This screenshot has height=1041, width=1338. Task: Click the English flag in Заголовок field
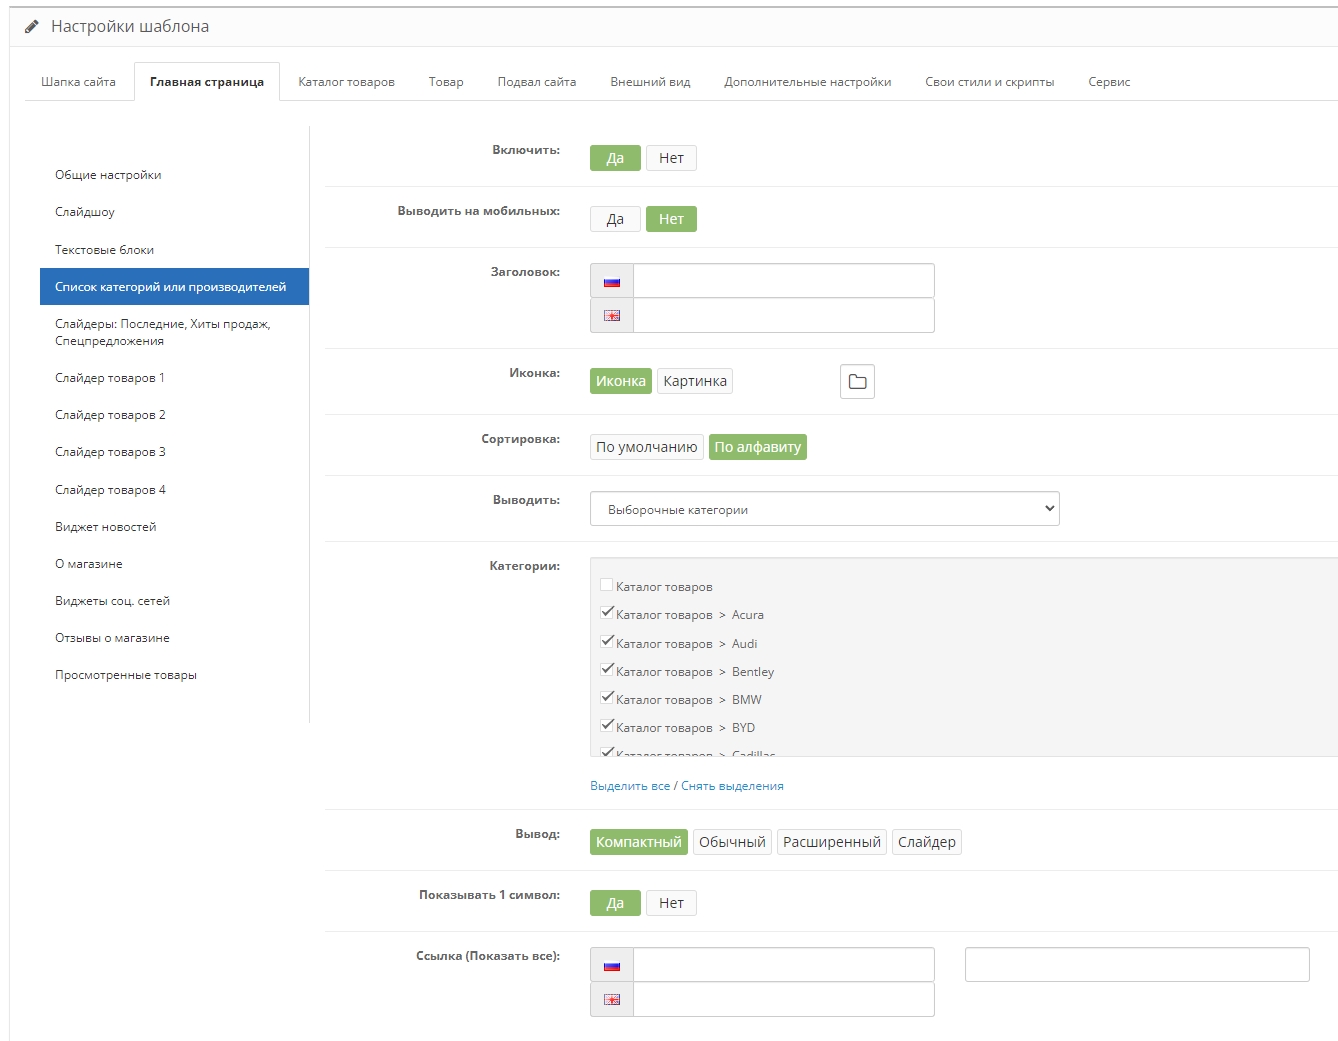[612, 316]
